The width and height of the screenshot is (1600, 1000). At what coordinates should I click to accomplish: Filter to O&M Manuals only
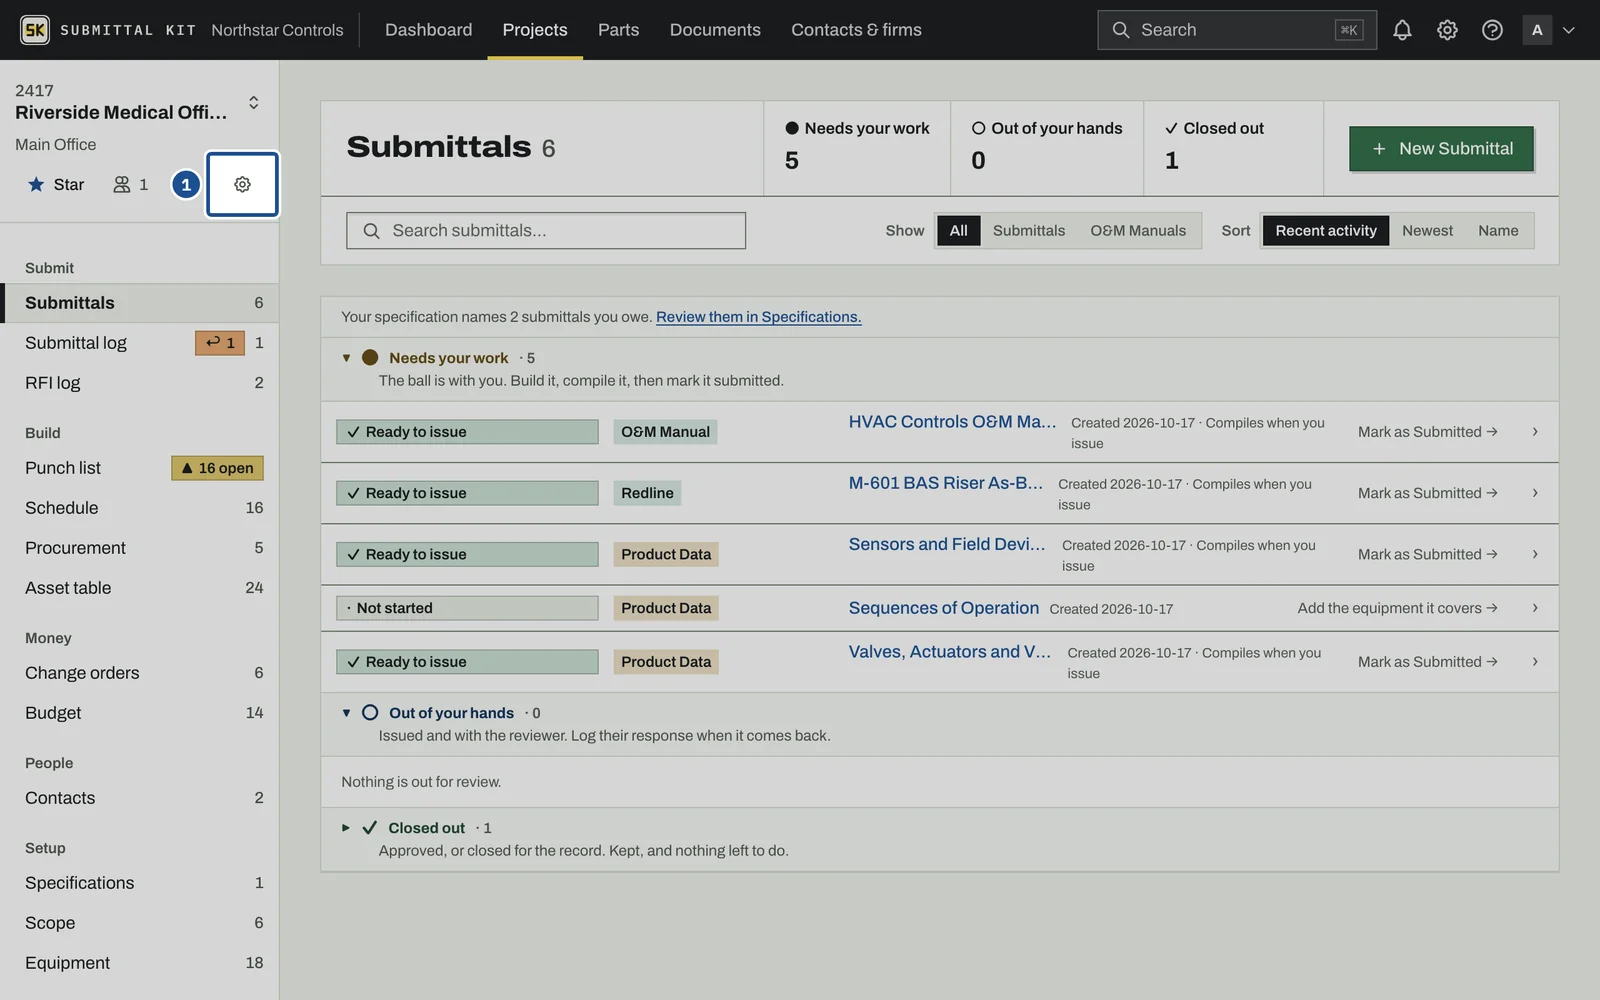tap(1138, 231)
